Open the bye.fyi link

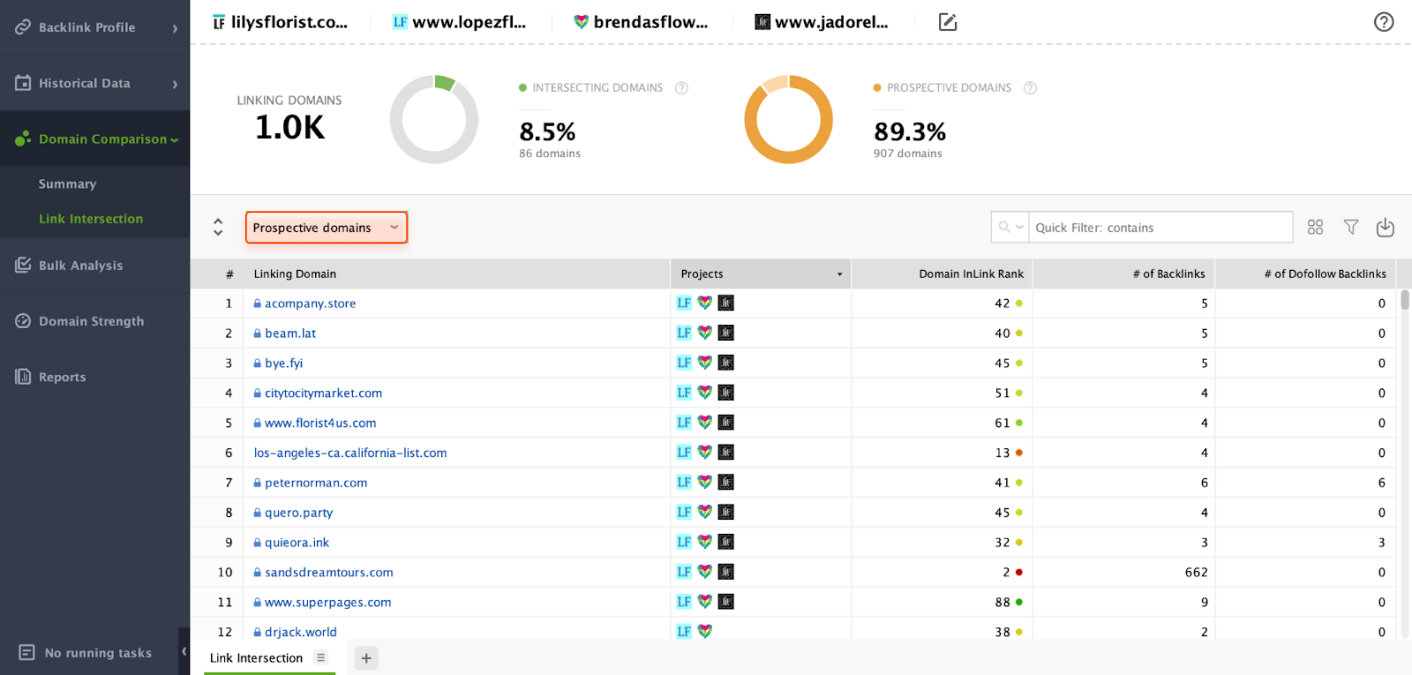(284, 364)
